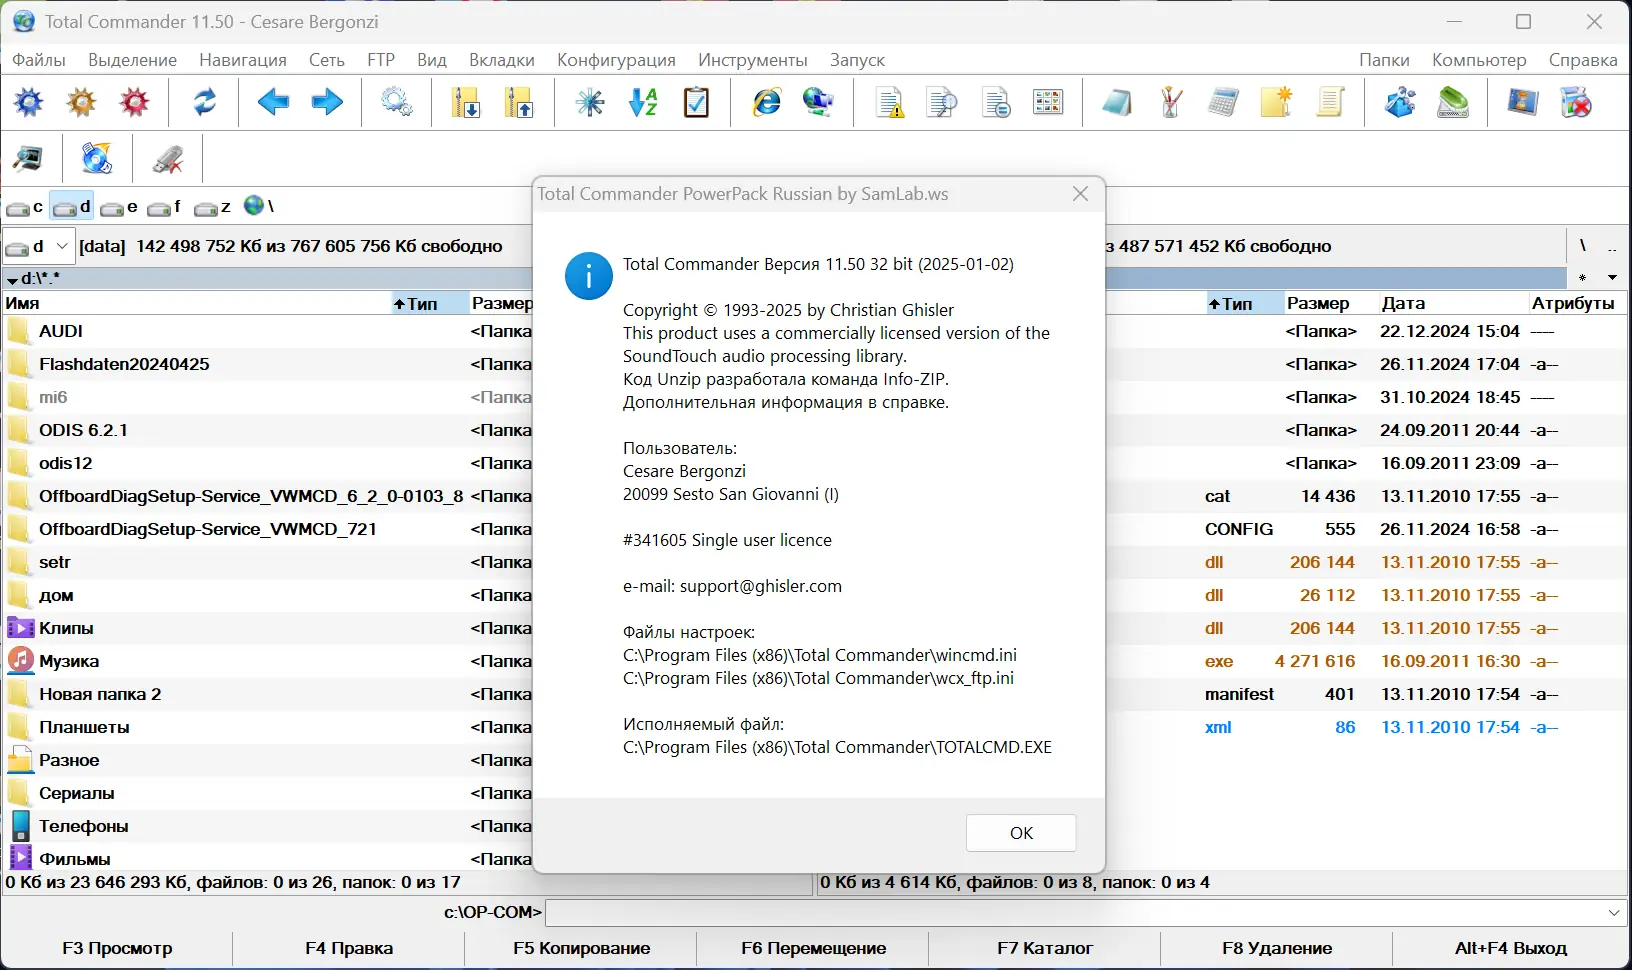Expand the command line history dropdown
Image resolution: width=1632 pixels, height=970 pixels.
(x=1614, y=912)
